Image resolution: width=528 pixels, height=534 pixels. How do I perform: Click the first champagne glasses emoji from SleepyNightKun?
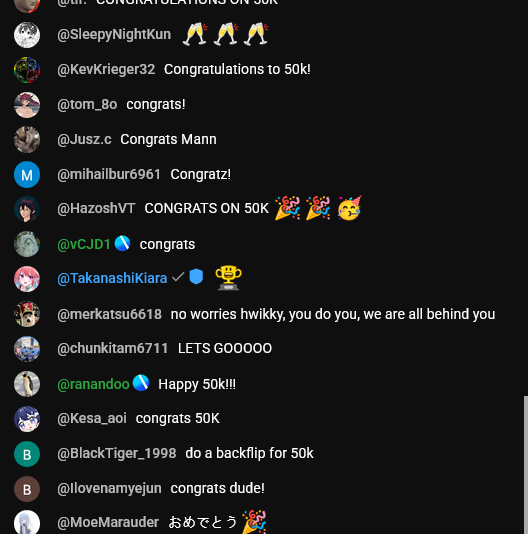(x=195, y=34)
